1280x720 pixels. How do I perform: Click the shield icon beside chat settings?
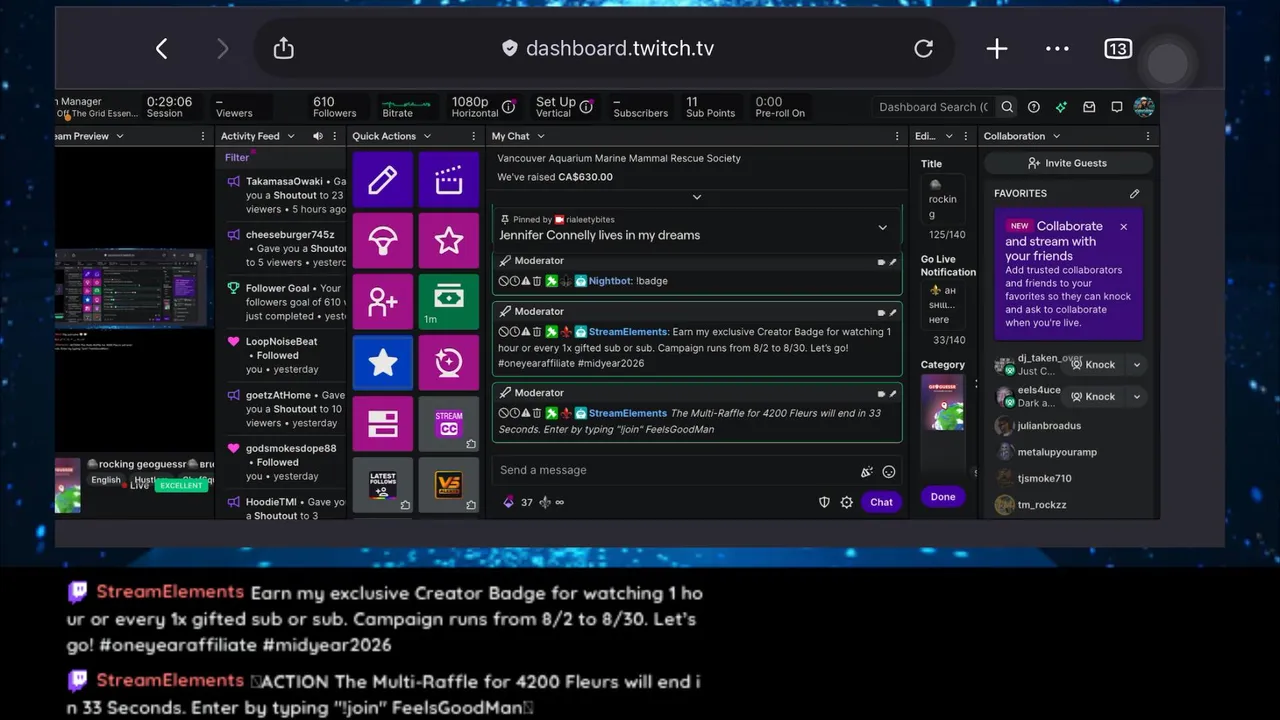tap(824, 502)
